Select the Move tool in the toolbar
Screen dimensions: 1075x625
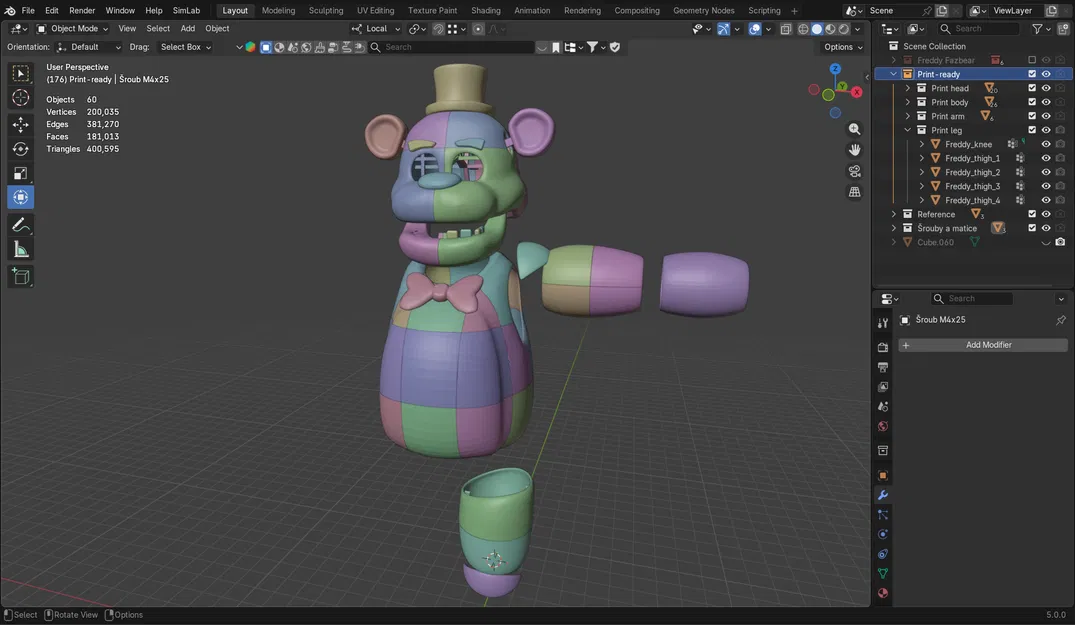click(x=20, y=124)
